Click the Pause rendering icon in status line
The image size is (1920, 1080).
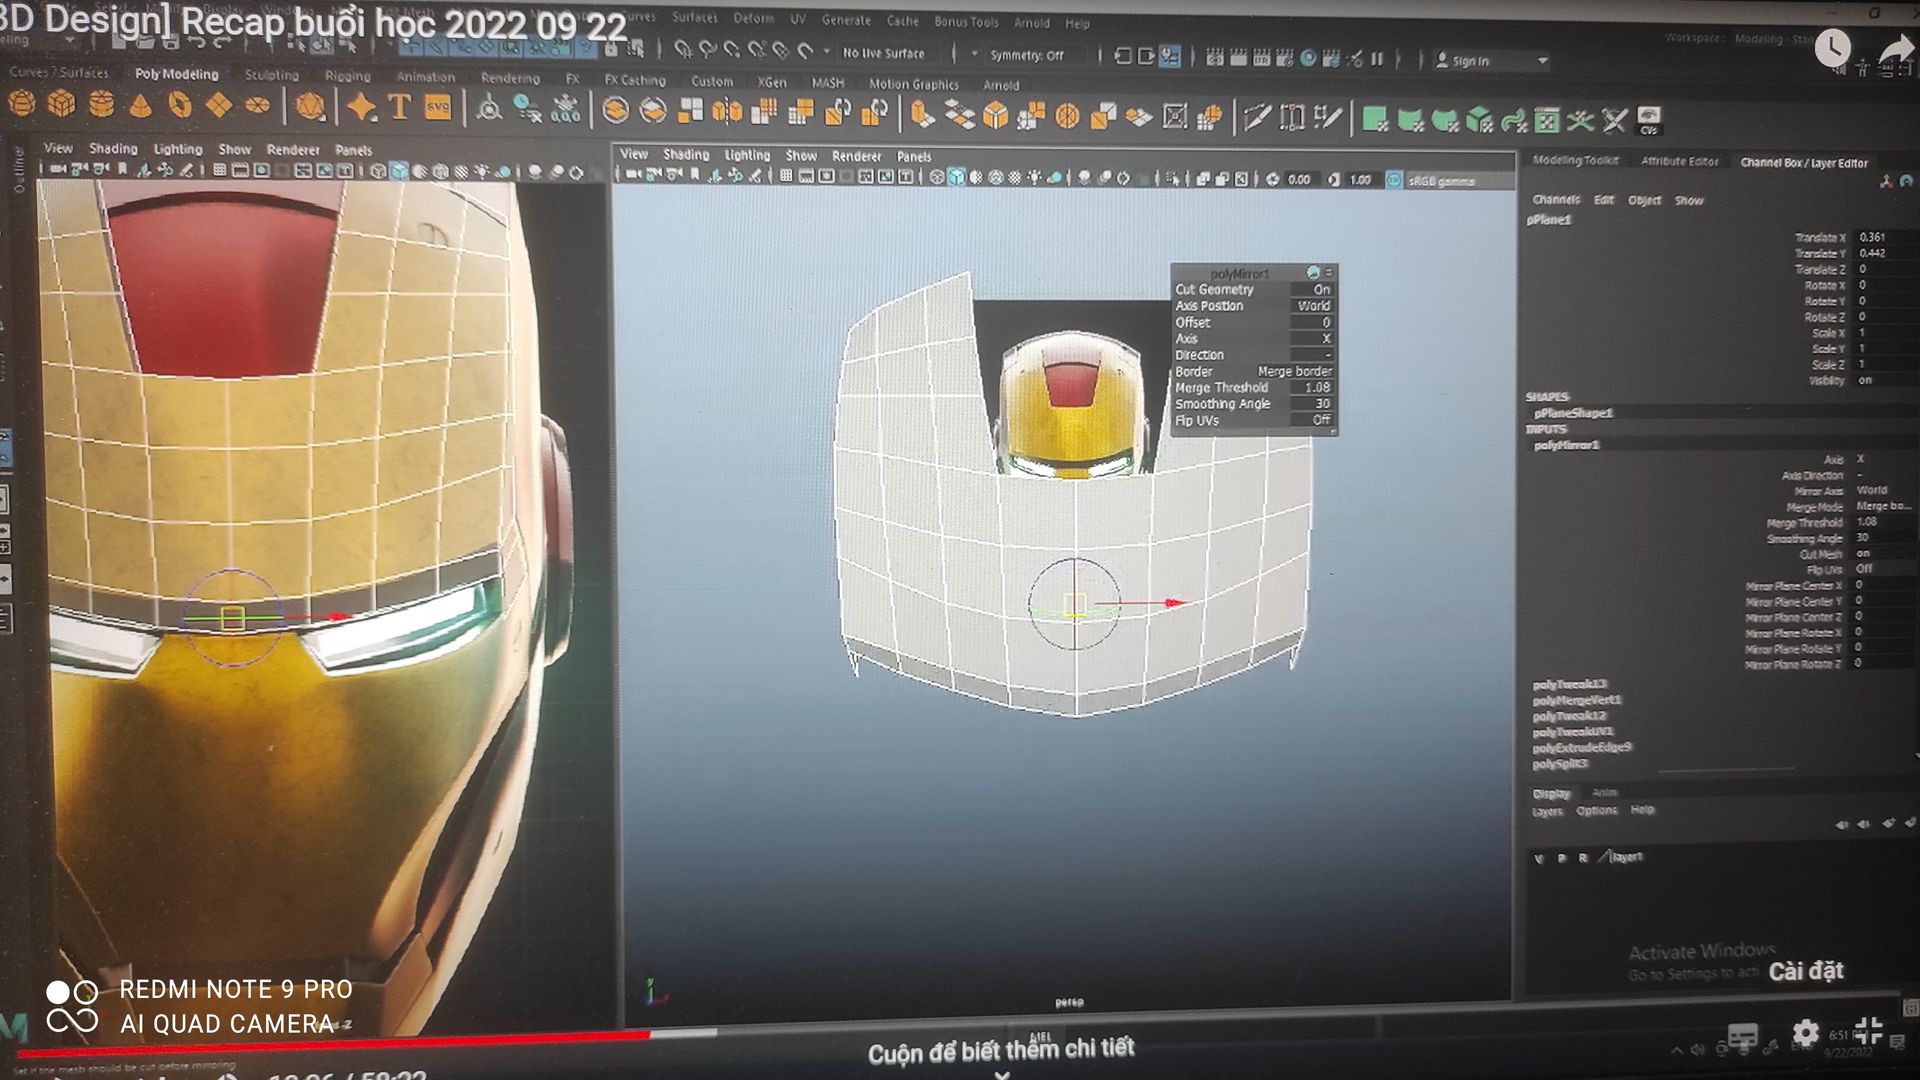[x=1377, y=59]
